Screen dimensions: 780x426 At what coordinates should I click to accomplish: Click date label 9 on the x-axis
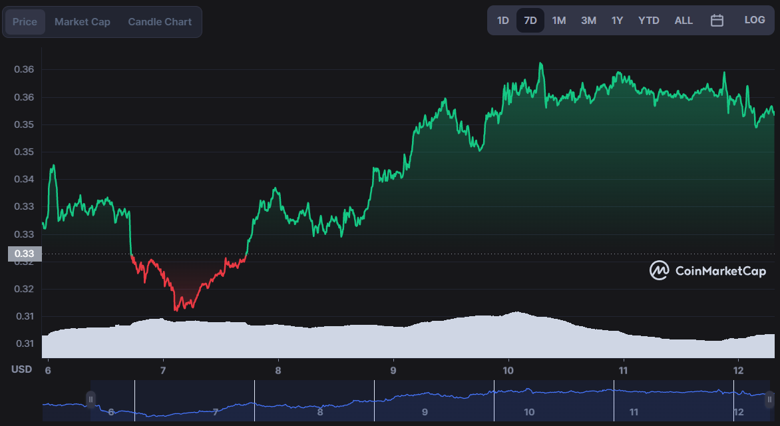393,370
